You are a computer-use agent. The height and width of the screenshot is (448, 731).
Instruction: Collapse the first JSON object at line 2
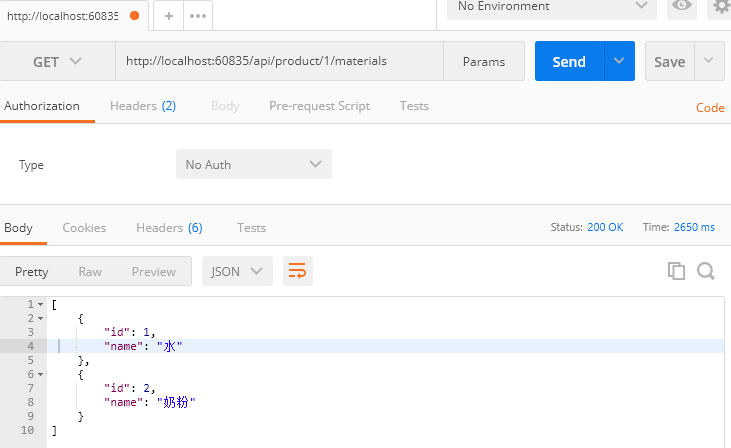[x=40, y=318]
